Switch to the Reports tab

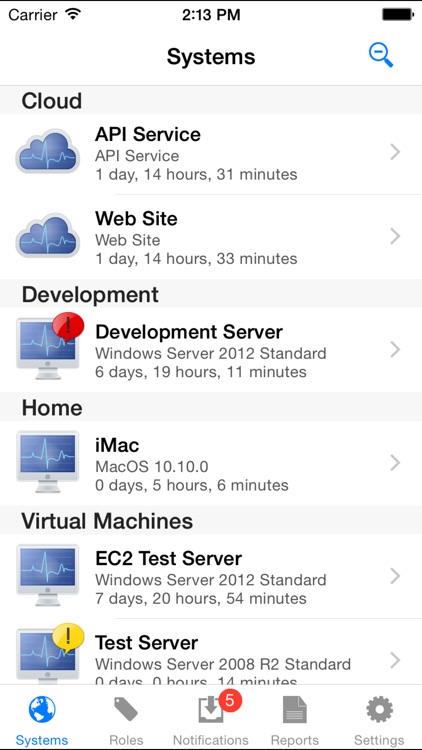(x=295, y=722)
